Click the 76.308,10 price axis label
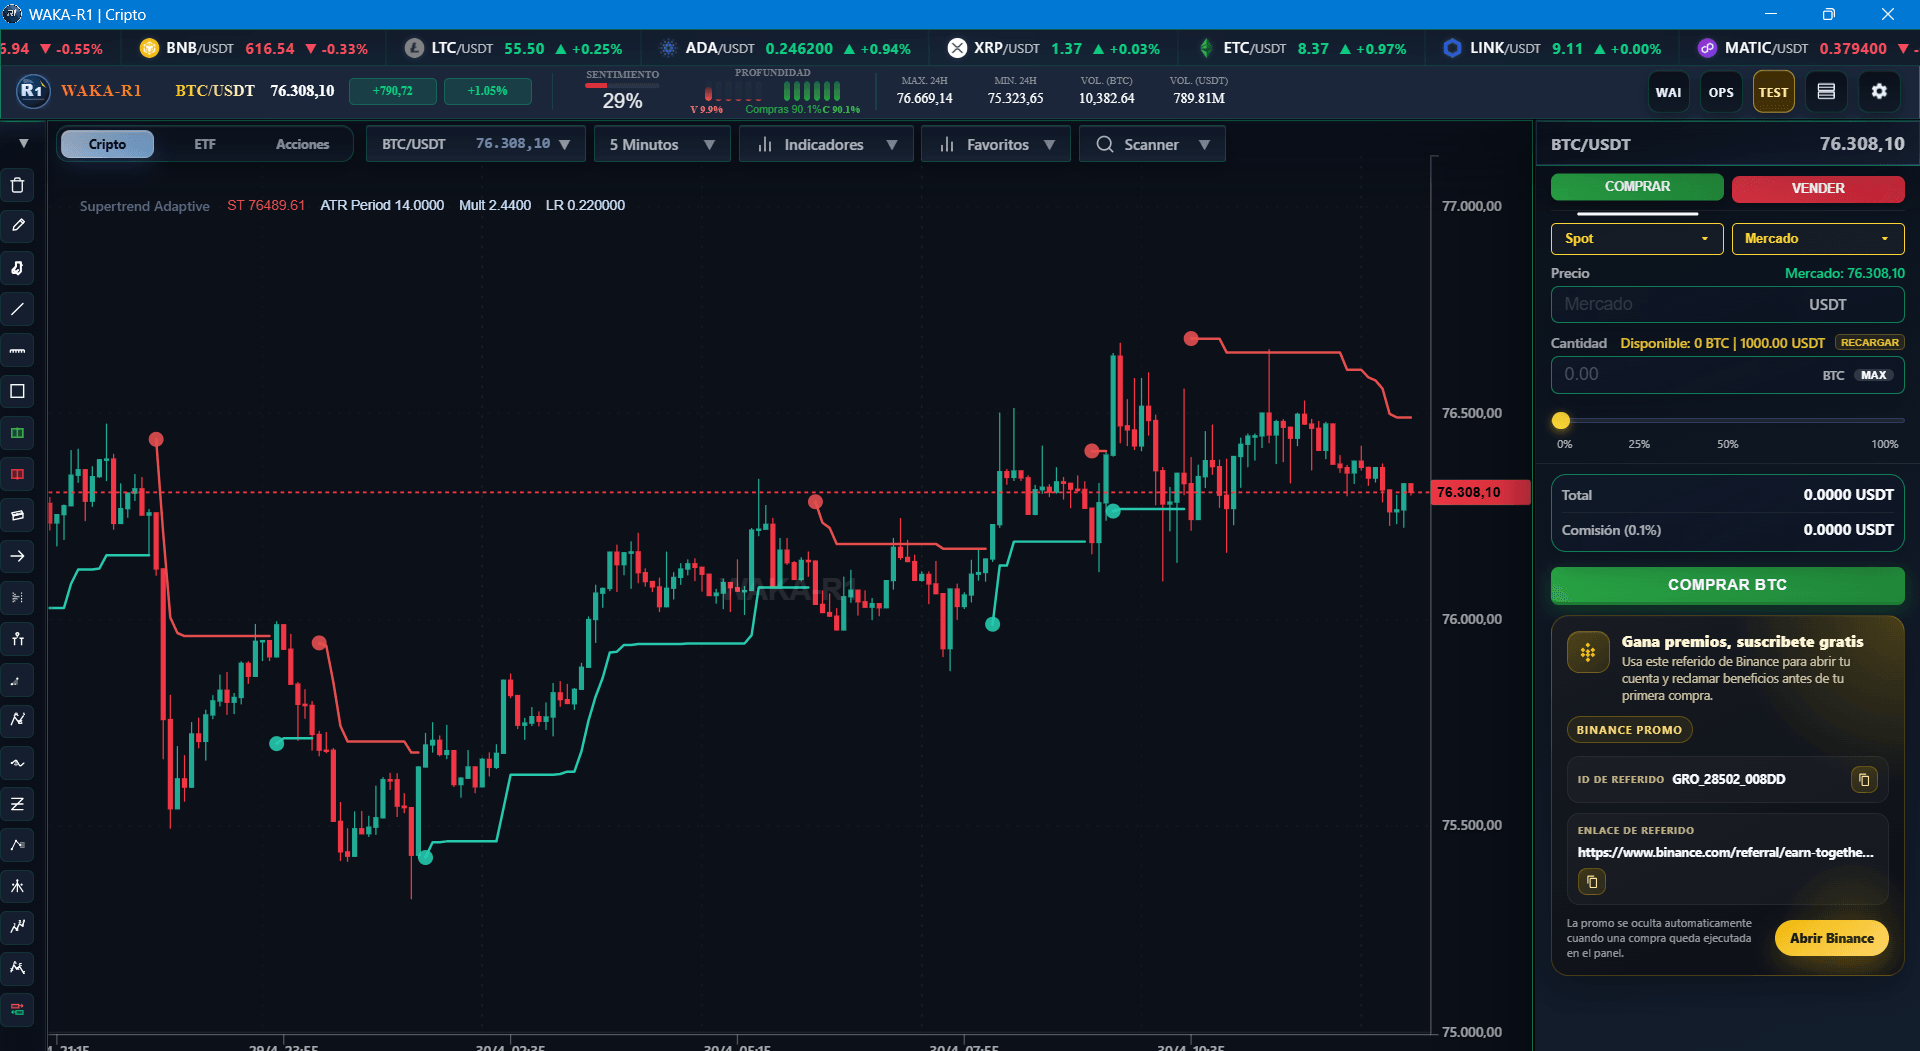 pos(1480,492)
